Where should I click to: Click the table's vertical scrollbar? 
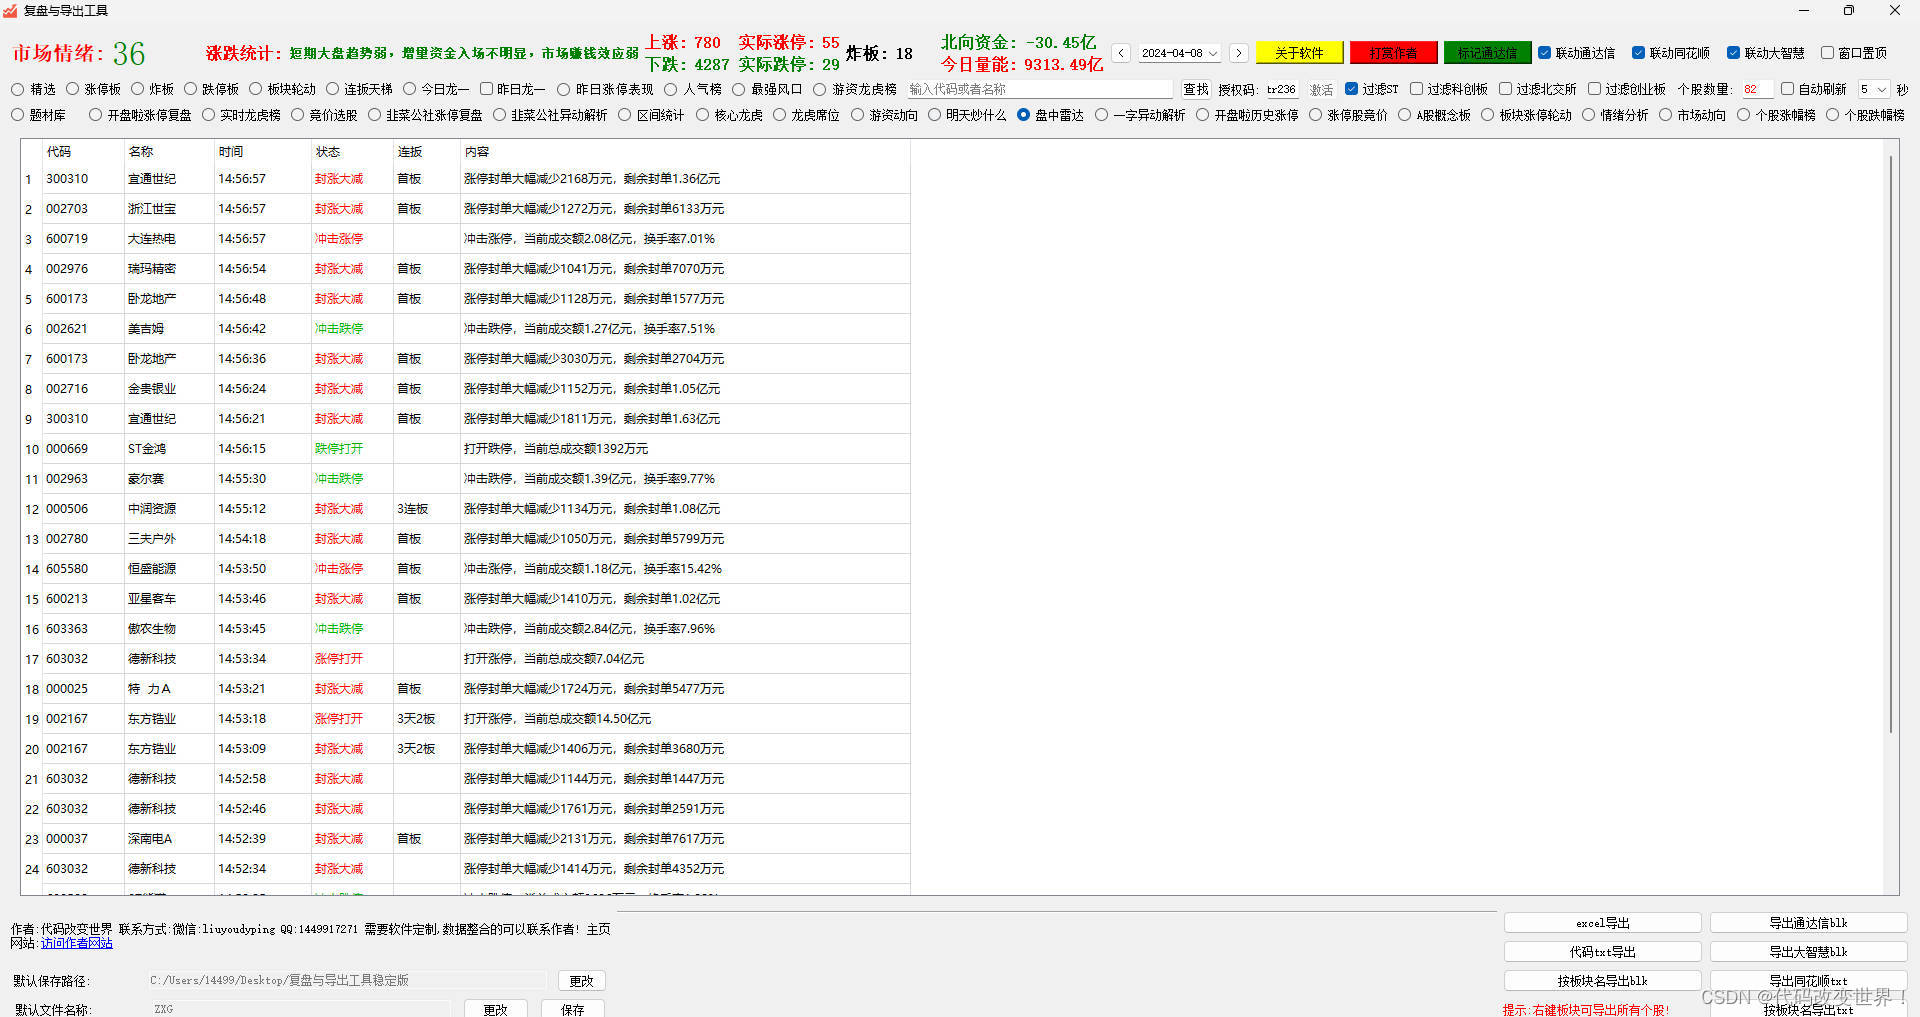tap(1890, 445)
